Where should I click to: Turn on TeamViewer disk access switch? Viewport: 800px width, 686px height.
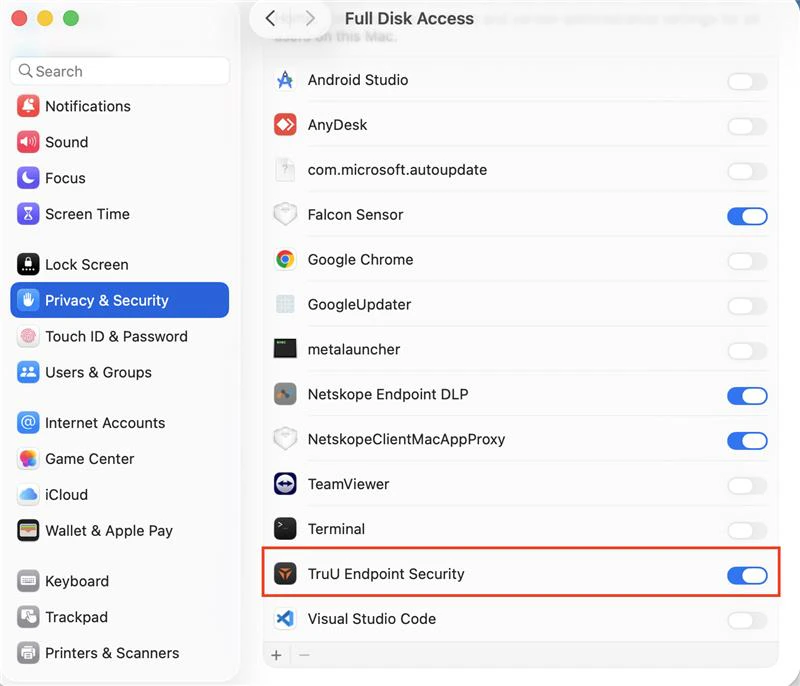(x=747, y=486)
